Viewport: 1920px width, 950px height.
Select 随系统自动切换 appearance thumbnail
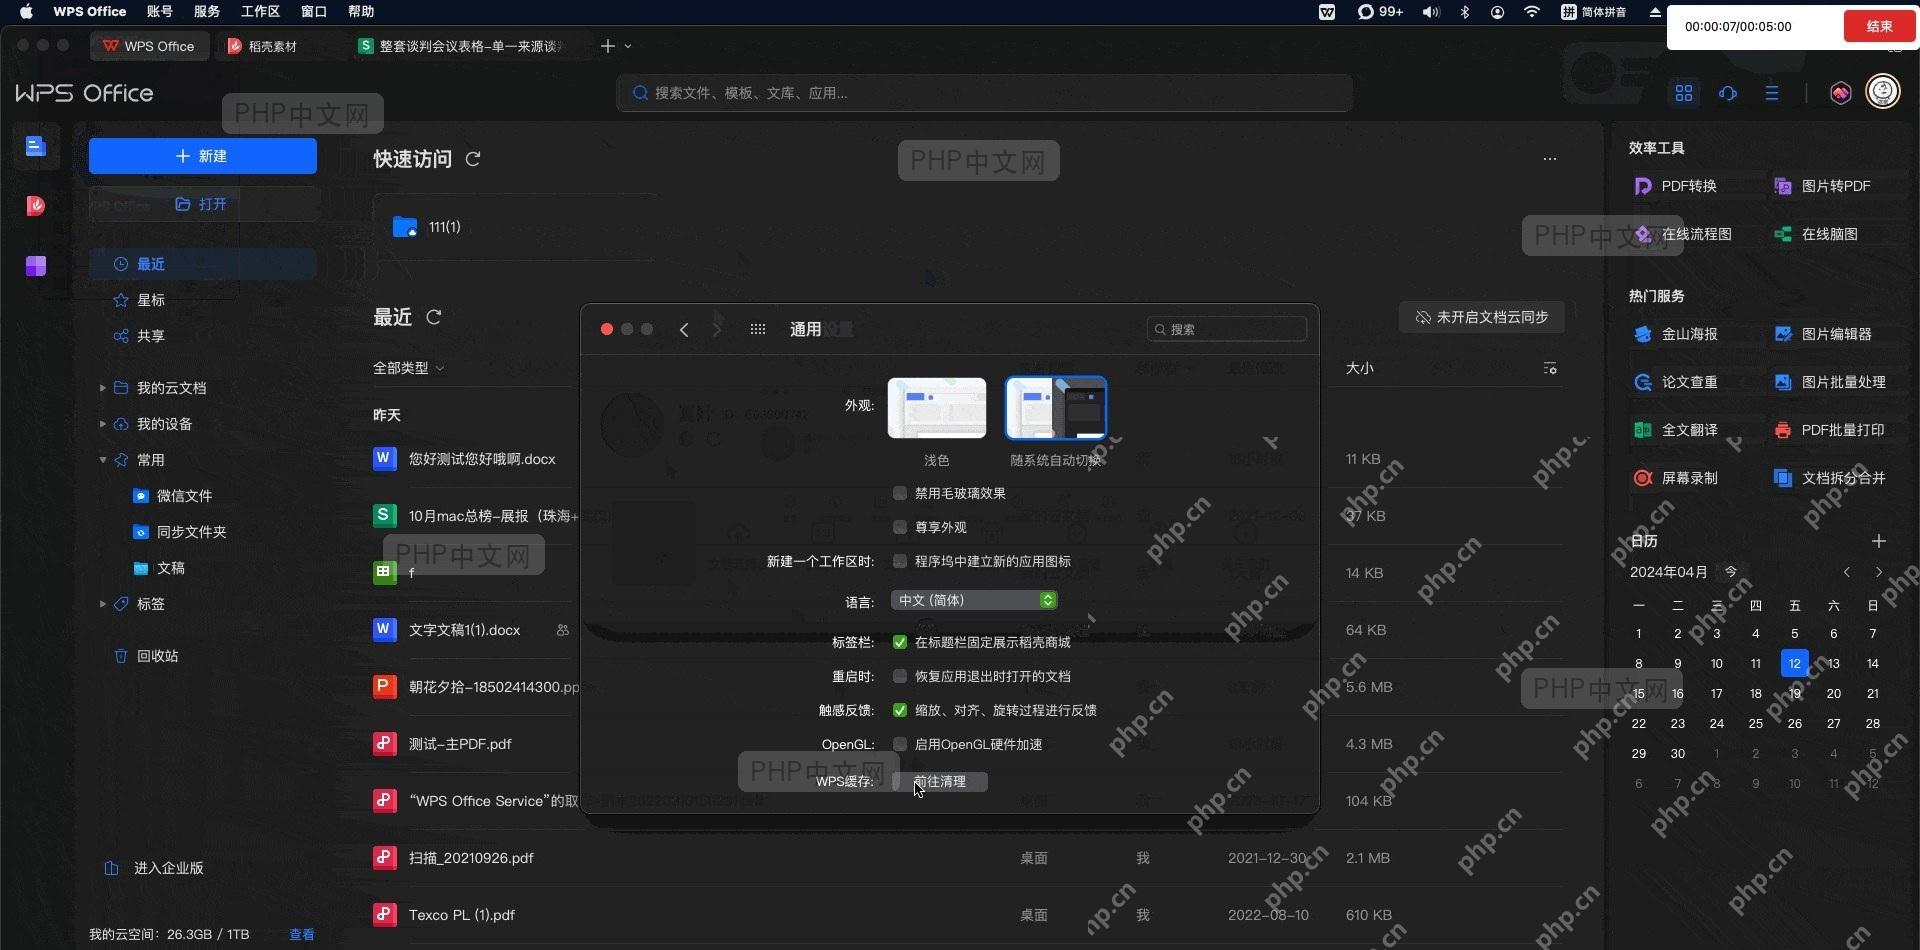[x=1056, y=408]
